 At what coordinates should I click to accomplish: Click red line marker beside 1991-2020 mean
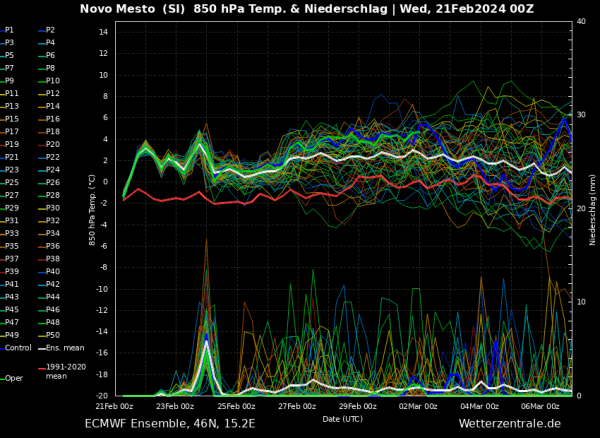(42, 369)
